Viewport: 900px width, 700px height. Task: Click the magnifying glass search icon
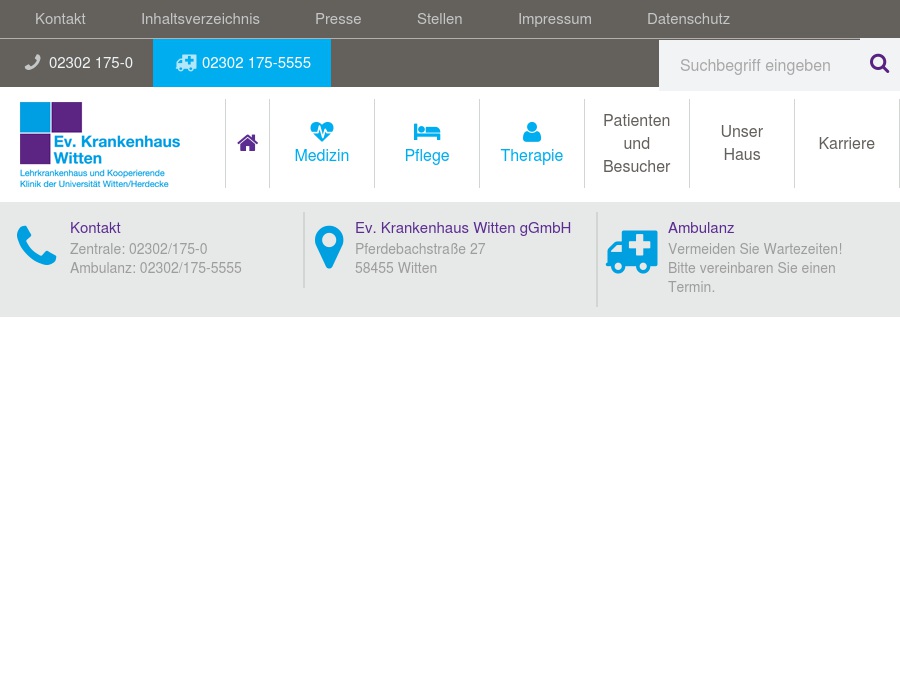pyautogui.click(x=879, y=64)
